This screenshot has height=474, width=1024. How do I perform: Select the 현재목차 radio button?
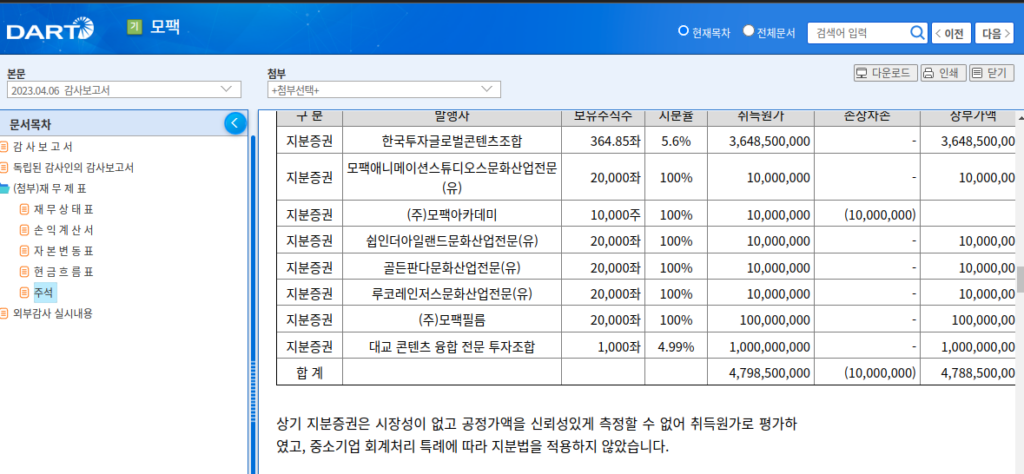(684, 31)
